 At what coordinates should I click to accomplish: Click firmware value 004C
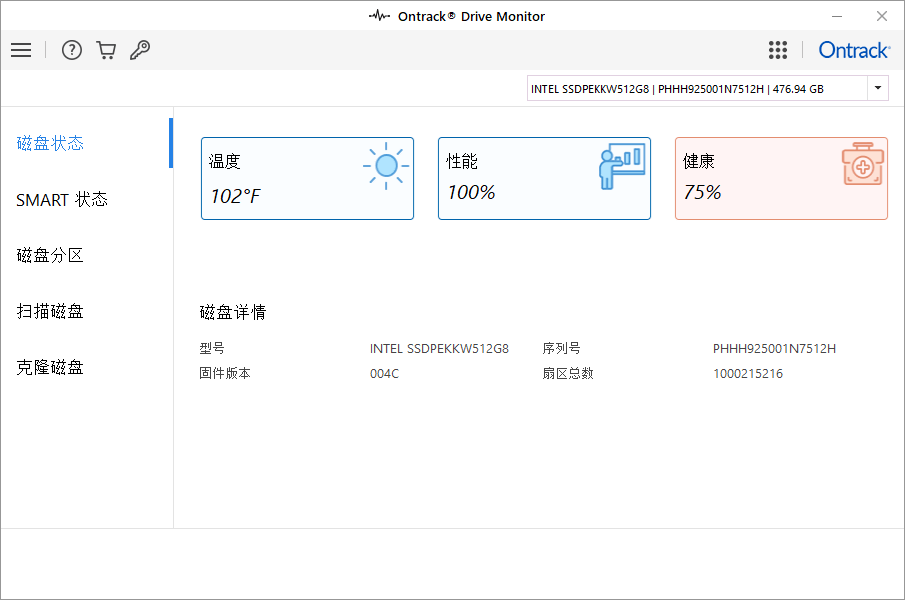tap(384, 374)
